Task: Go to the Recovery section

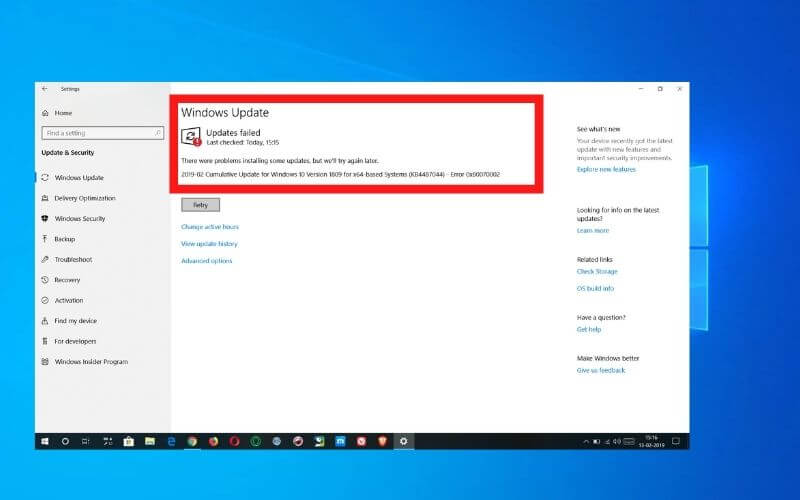Action: [67, 280]
